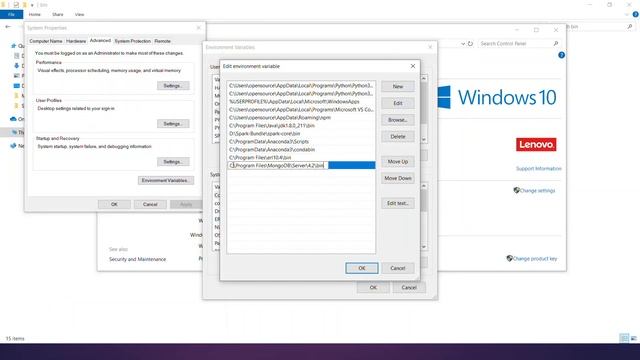This screenshot has width=640, height=360.
Task: Click Delete button in path editor
Action: 398,137
